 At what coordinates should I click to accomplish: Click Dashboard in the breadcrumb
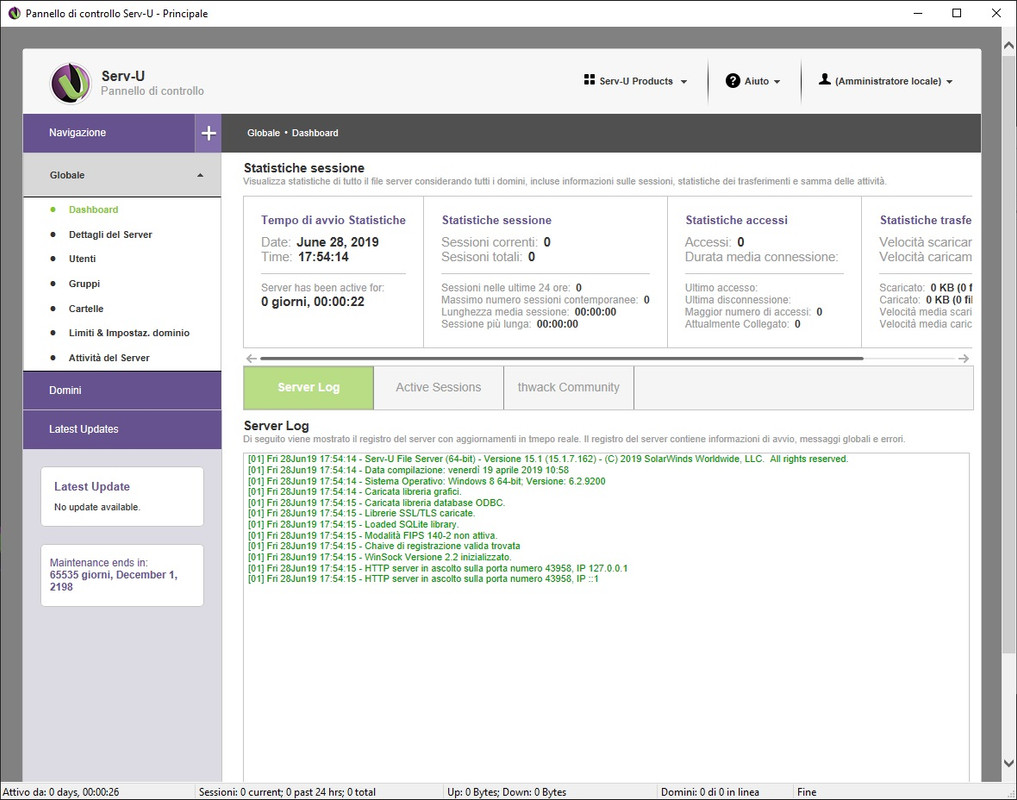315,133
